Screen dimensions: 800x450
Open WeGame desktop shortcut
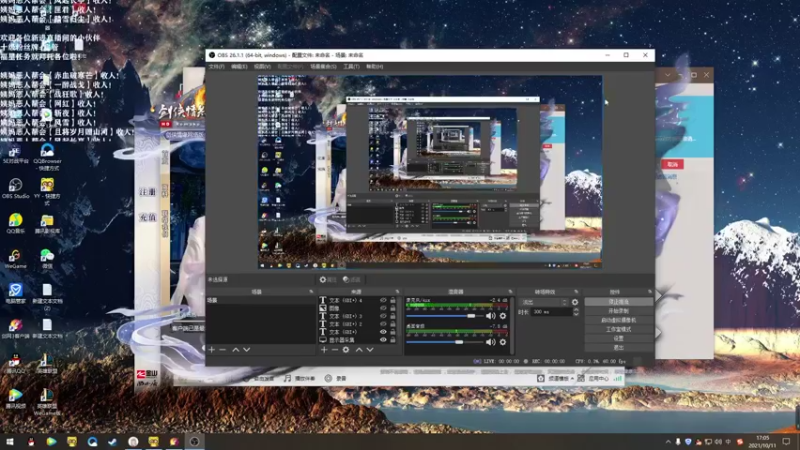click(15, 259)
